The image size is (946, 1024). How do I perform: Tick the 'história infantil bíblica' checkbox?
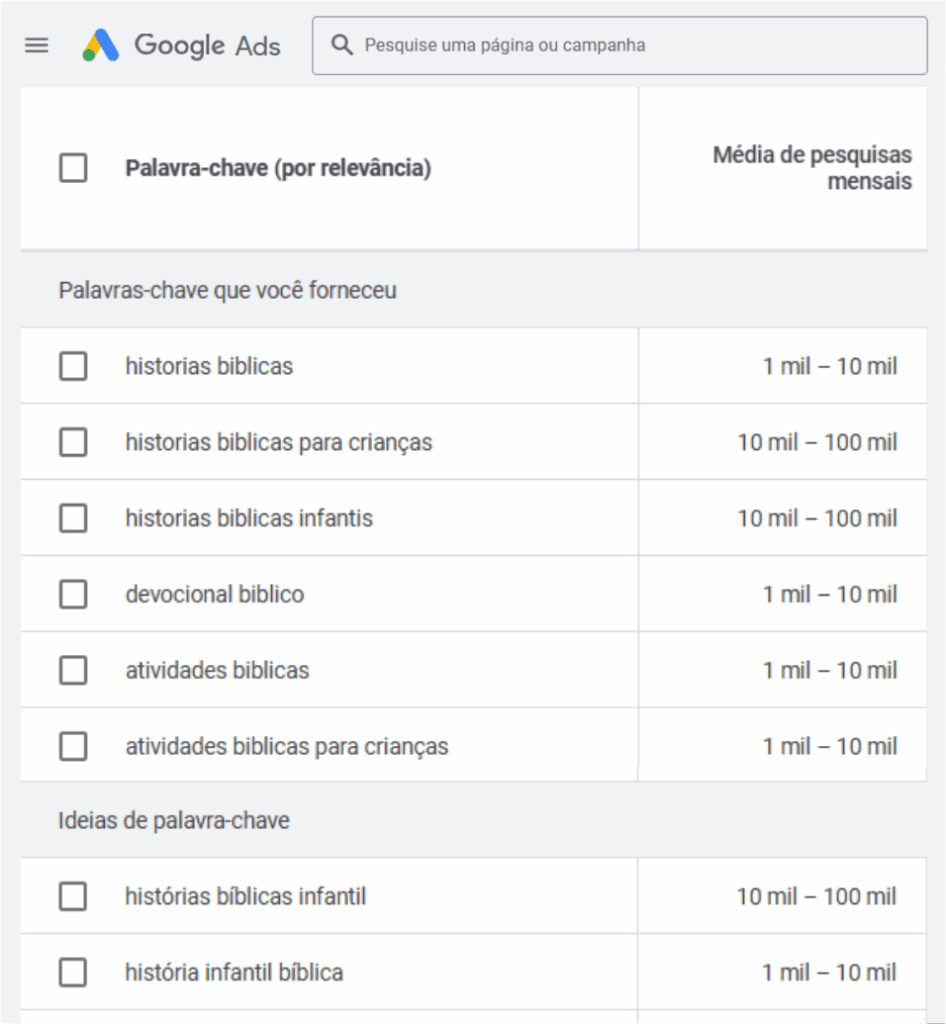click(73, 972)
